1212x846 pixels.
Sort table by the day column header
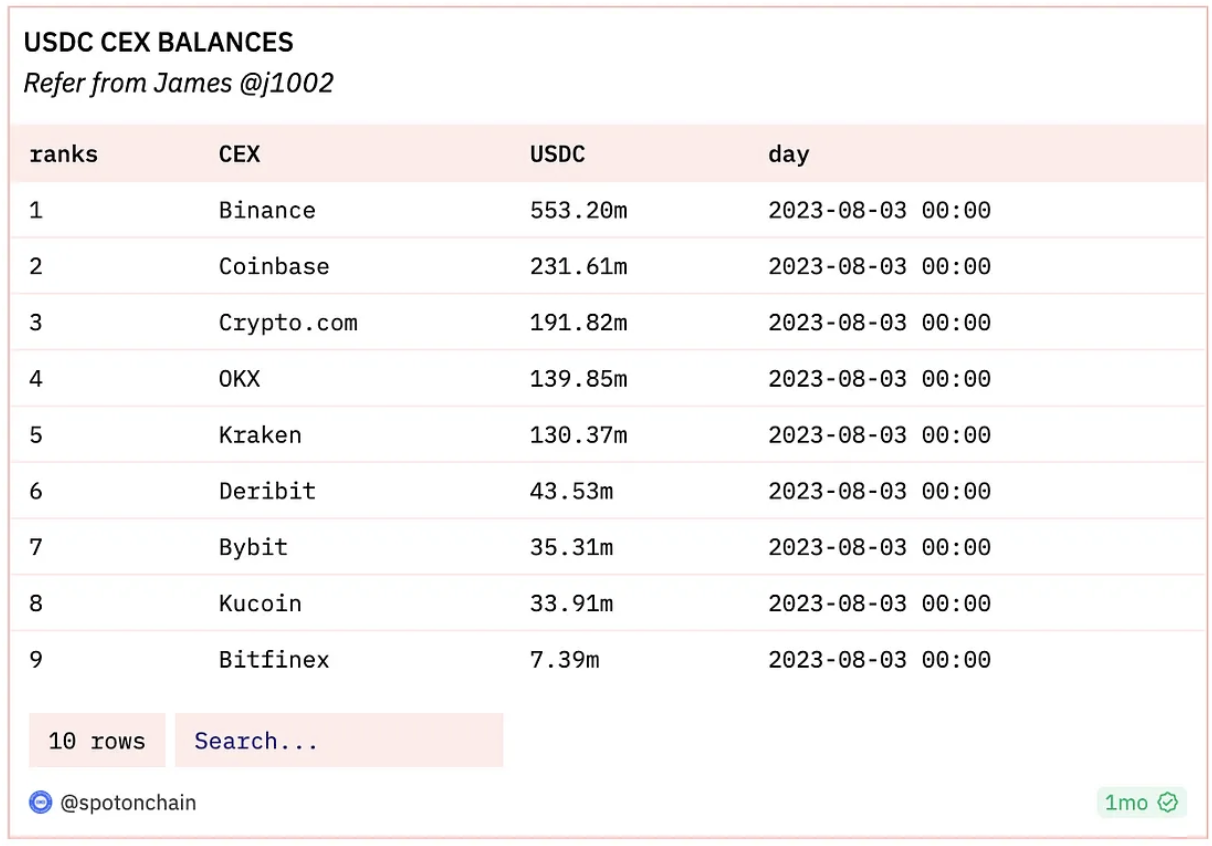[789, 154]
